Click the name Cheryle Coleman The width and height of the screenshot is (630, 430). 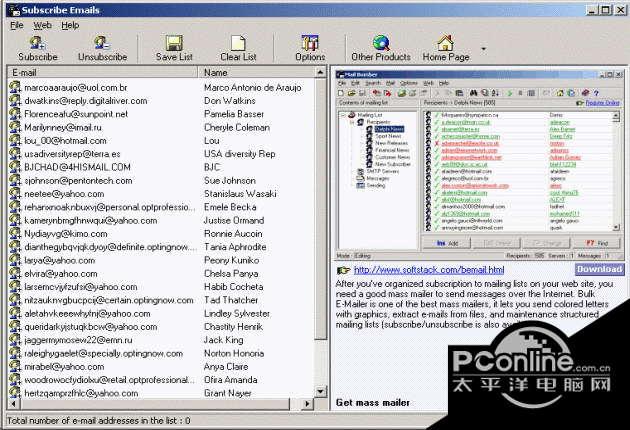pyautogui.click(x=237, y=127)
